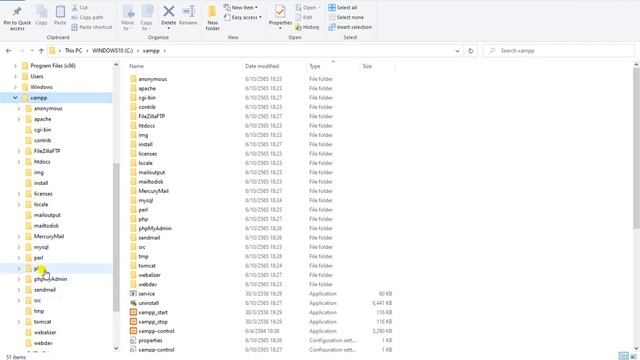Click the Rename icon
The width and height of the screenshot is (640, 360).
(x=188, y=16)
